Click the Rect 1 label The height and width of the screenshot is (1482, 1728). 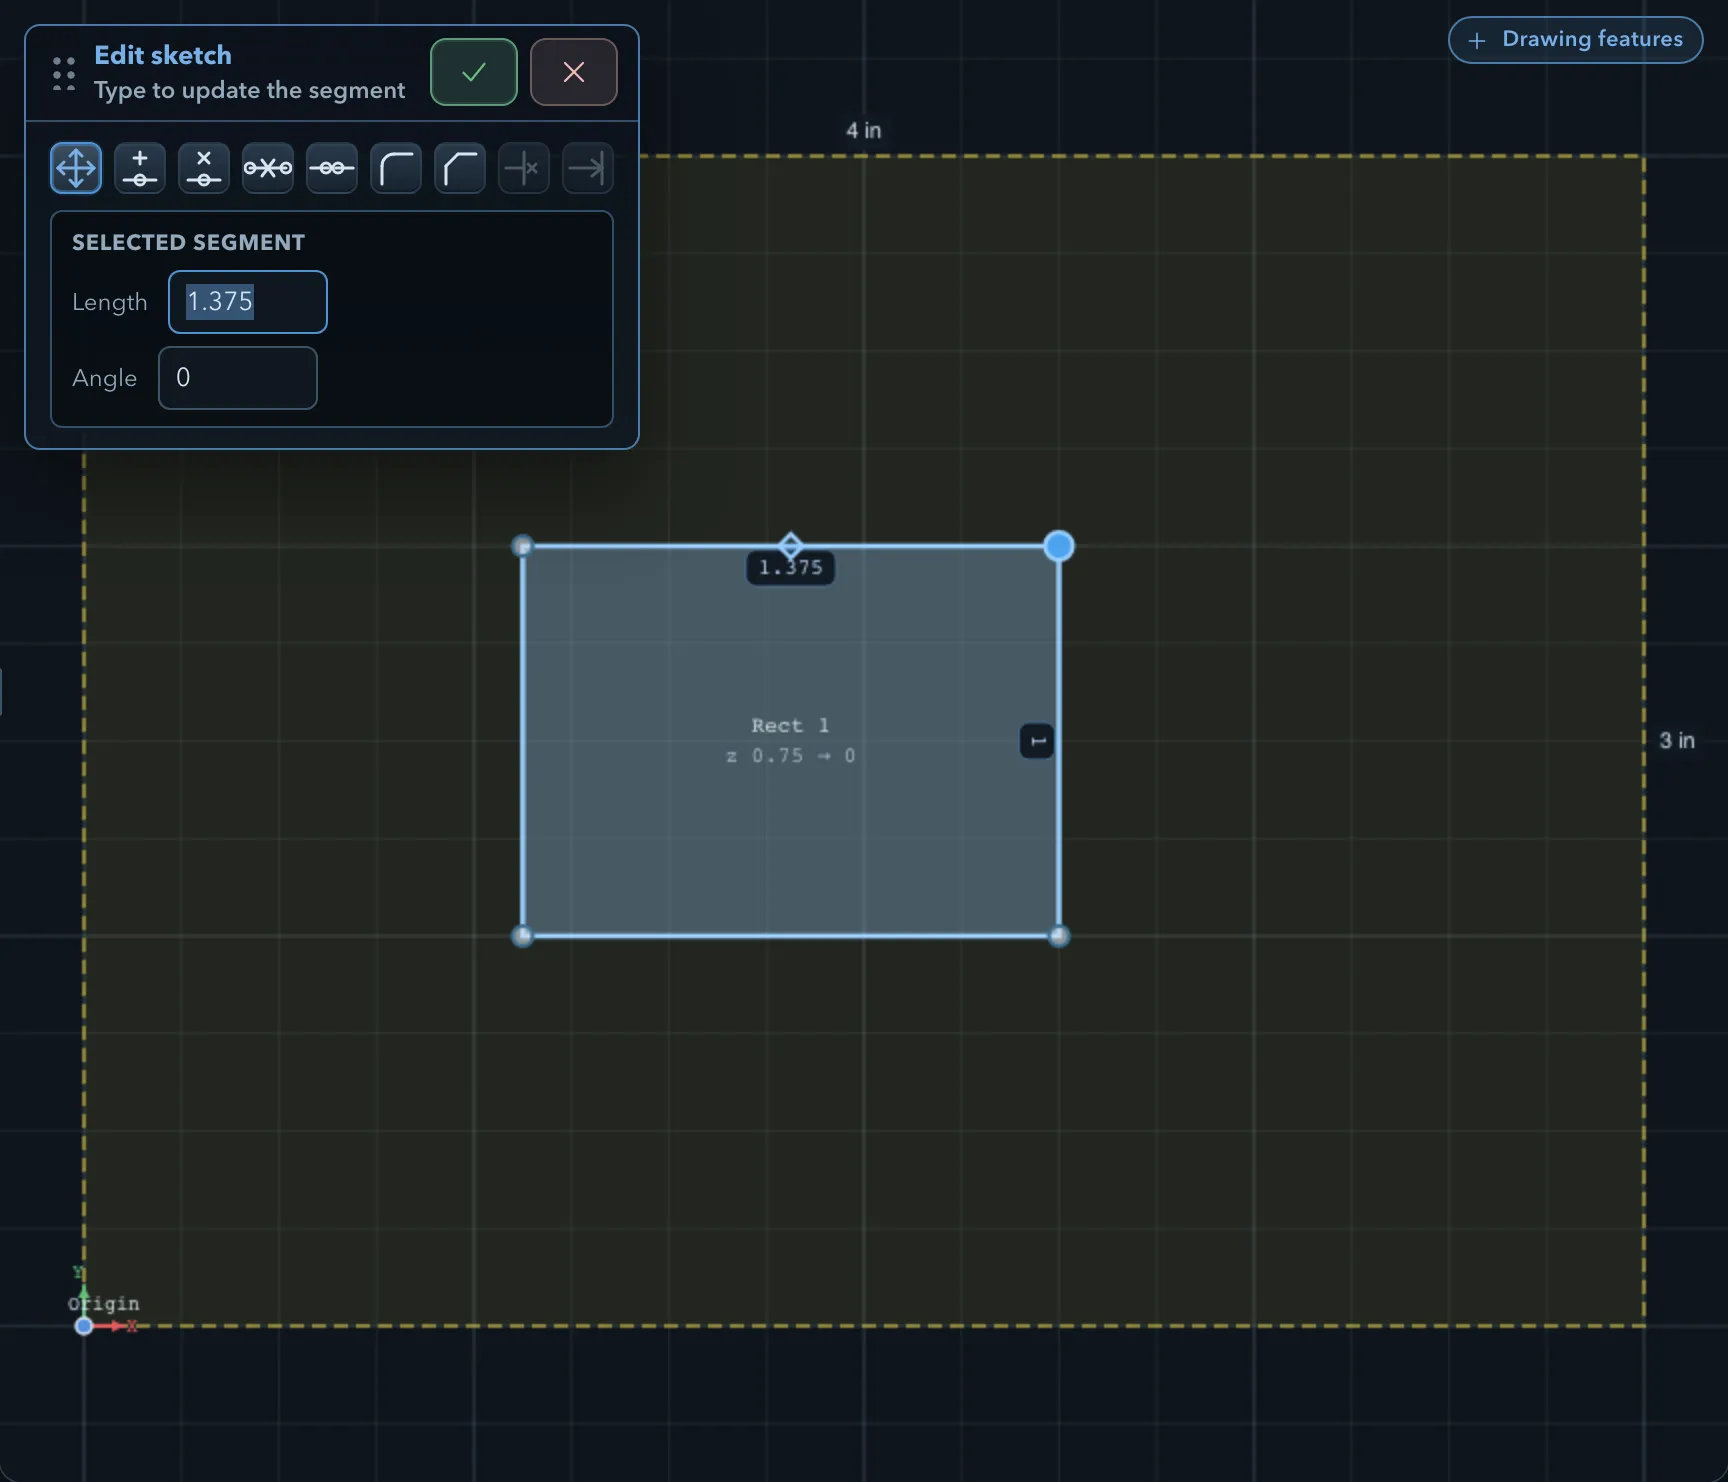point(791,725)
